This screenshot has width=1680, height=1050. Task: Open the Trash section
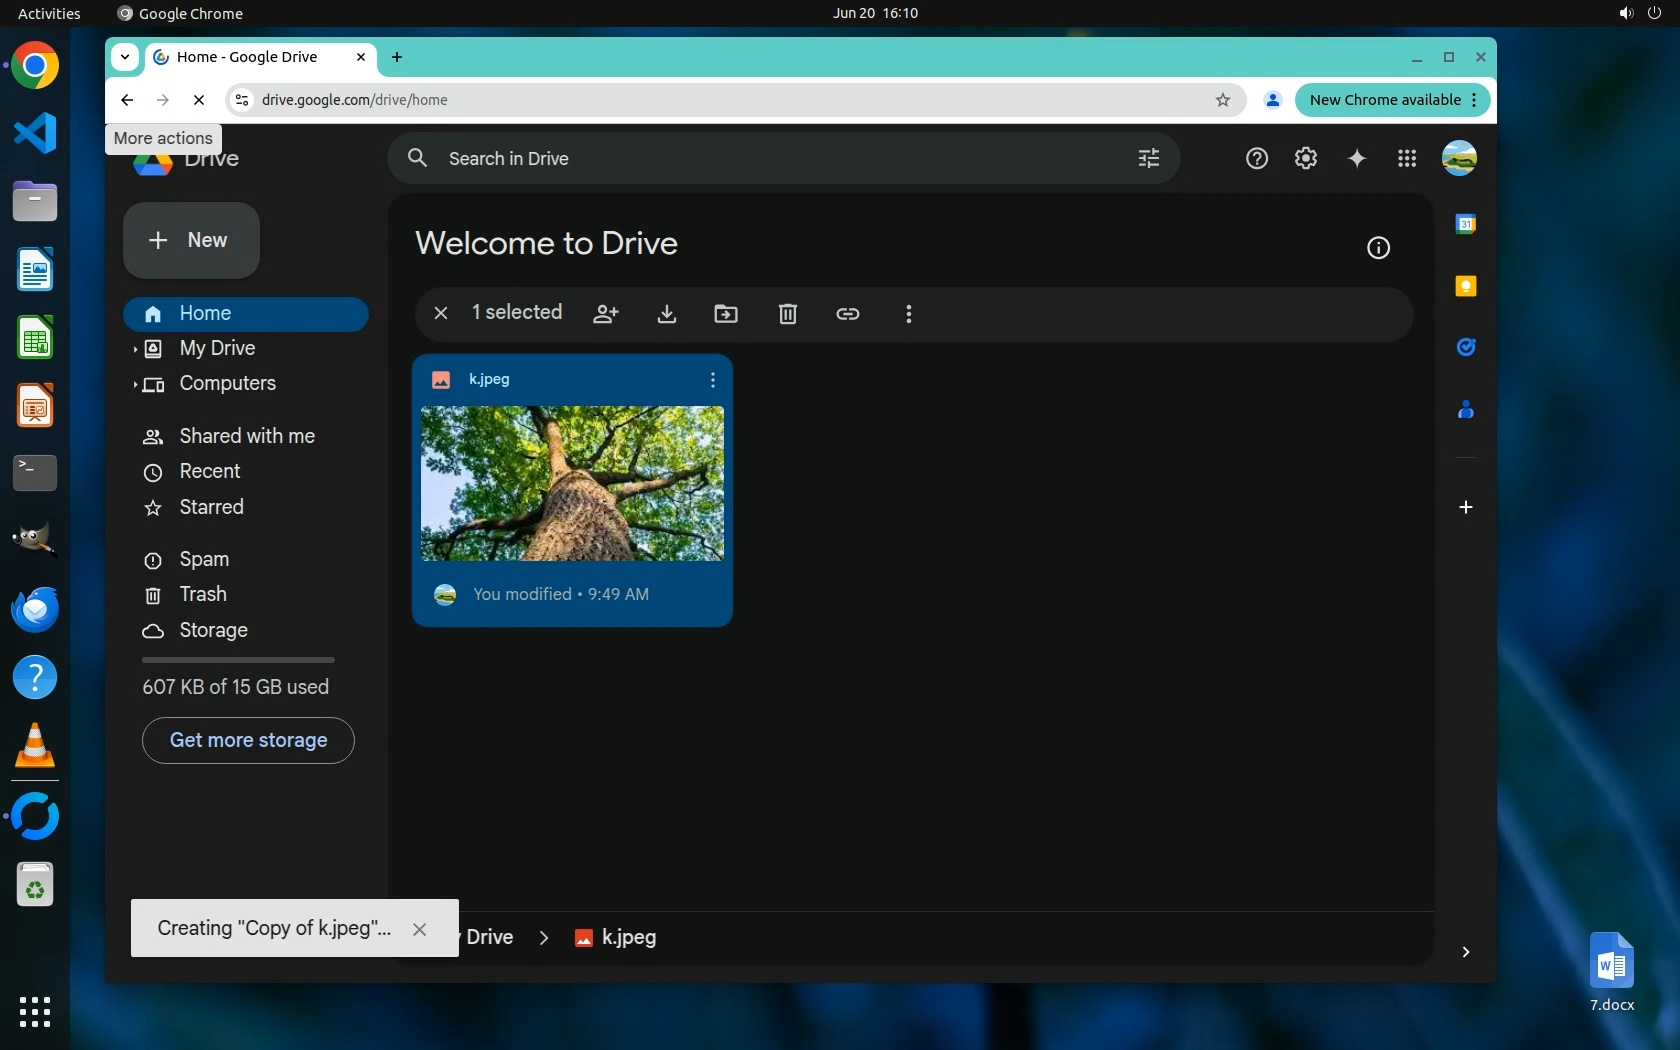tap(203, 594)
